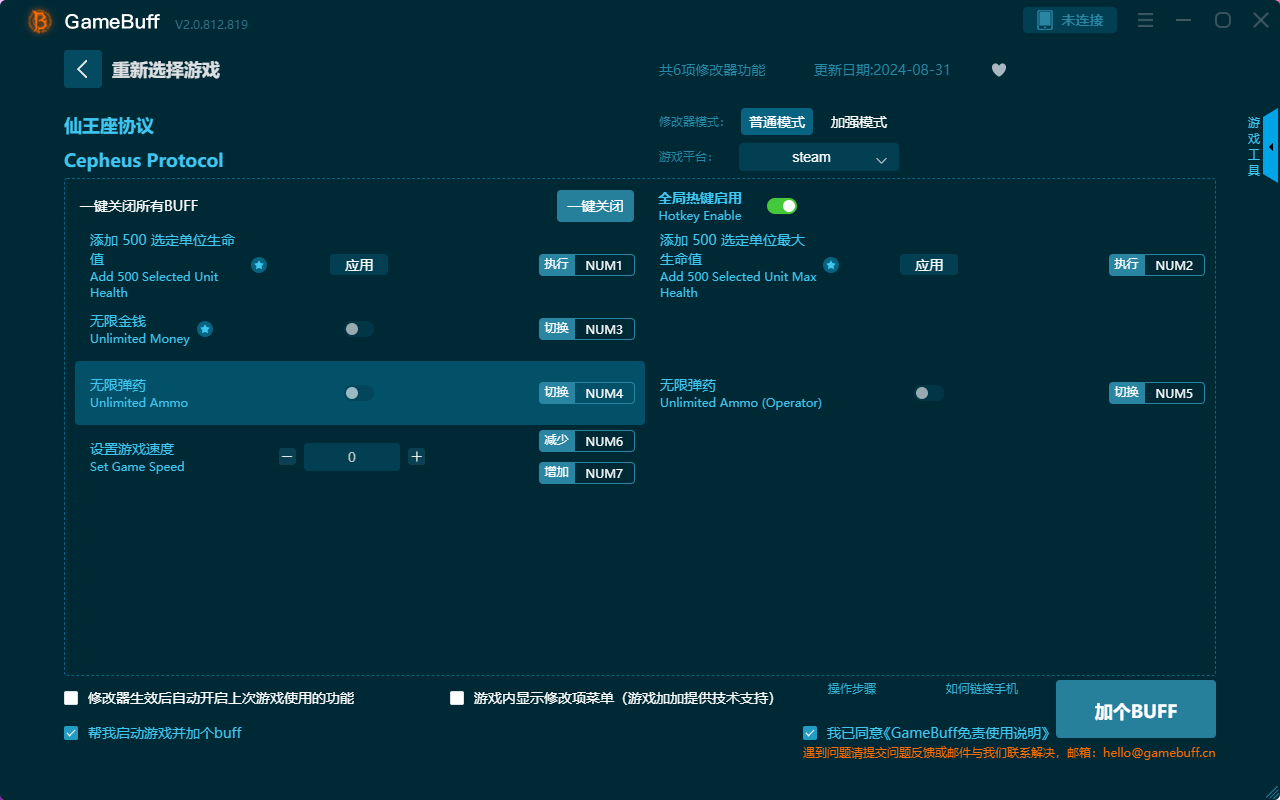Click the GameBuff flame logo
This screenshot has height=800, width=1280.
(x=39, y=20)
